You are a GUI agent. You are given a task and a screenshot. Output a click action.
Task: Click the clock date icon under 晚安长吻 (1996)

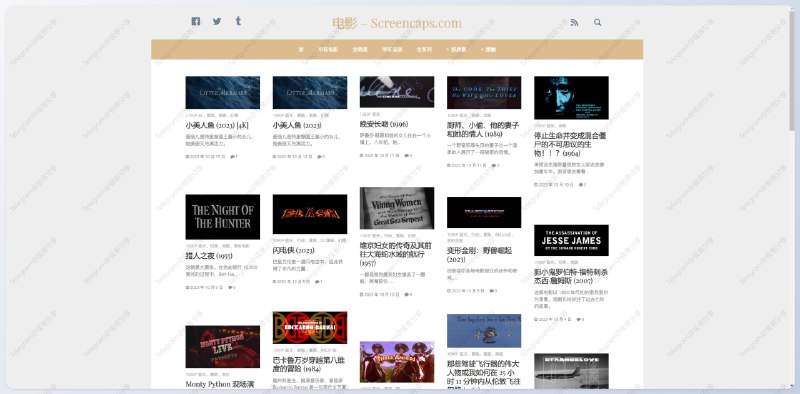point(362,156)
